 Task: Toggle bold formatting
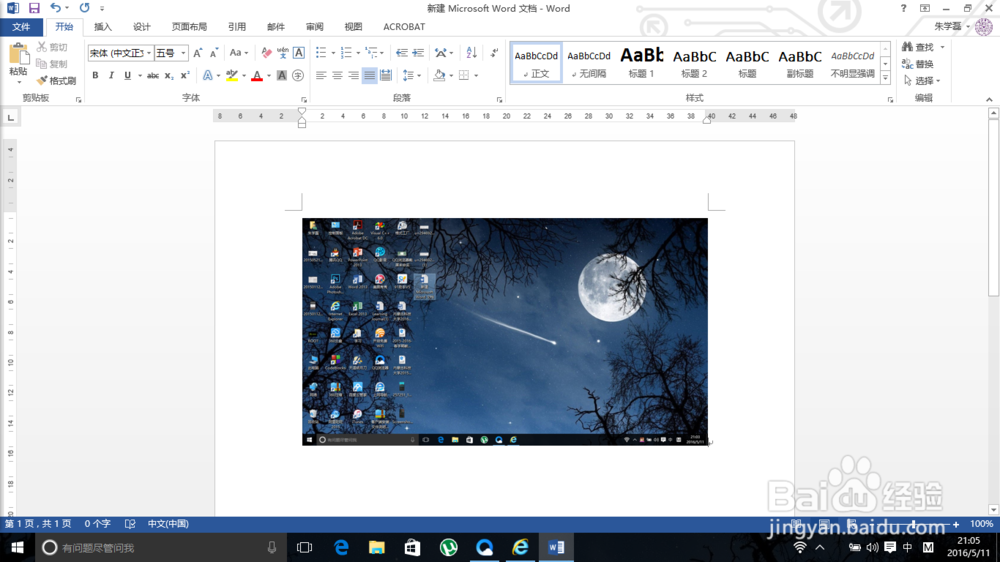click(x=95, y=75)
